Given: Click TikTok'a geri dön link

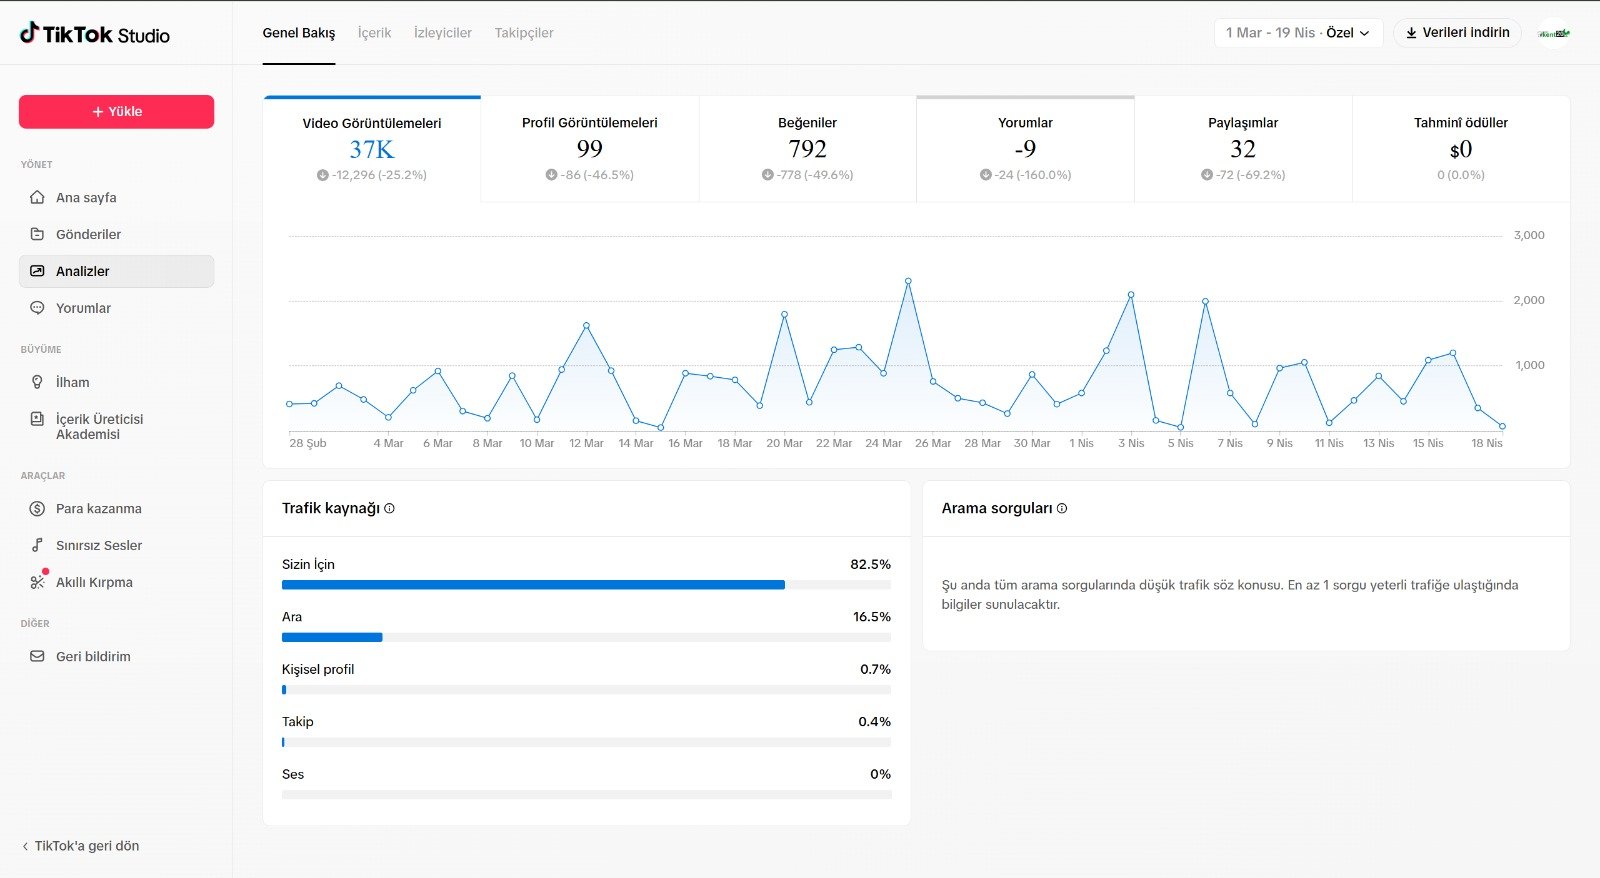Looking at the screenshot, I should click(x=81, y=846).
